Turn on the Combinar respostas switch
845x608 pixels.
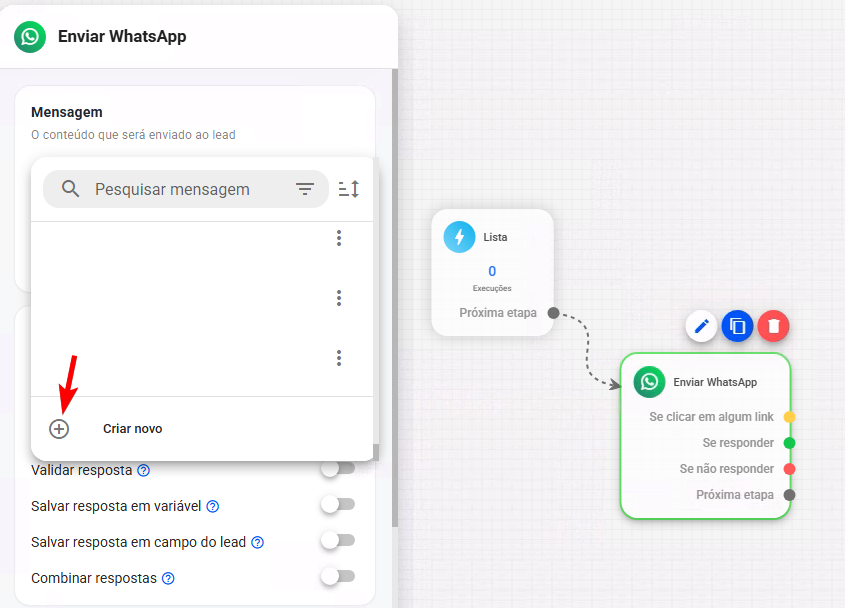(x=338, y=576)
